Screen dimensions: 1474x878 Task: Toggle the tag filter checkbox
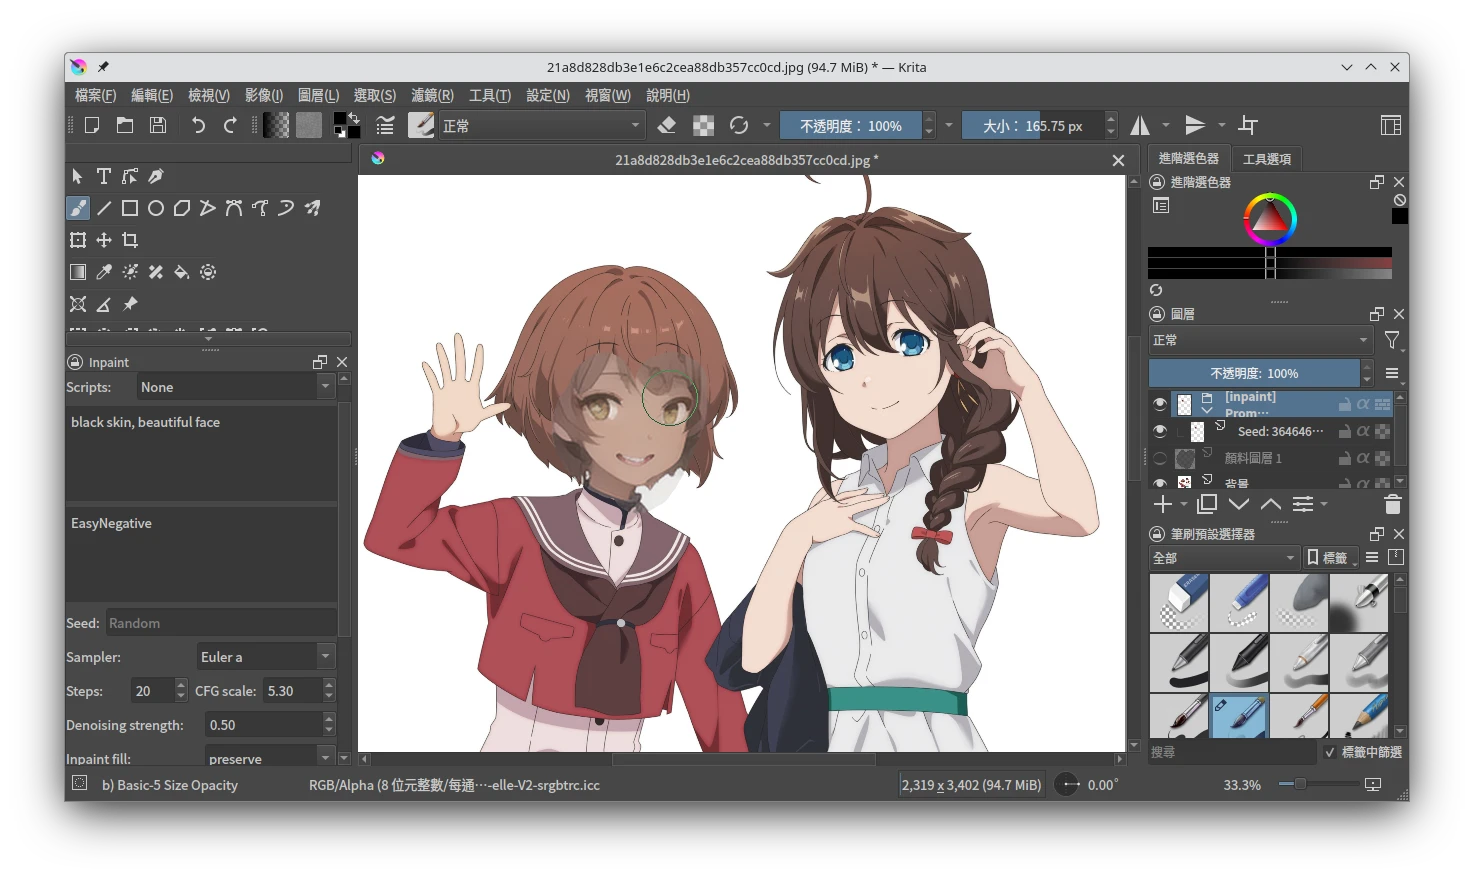coord(1330,752)
